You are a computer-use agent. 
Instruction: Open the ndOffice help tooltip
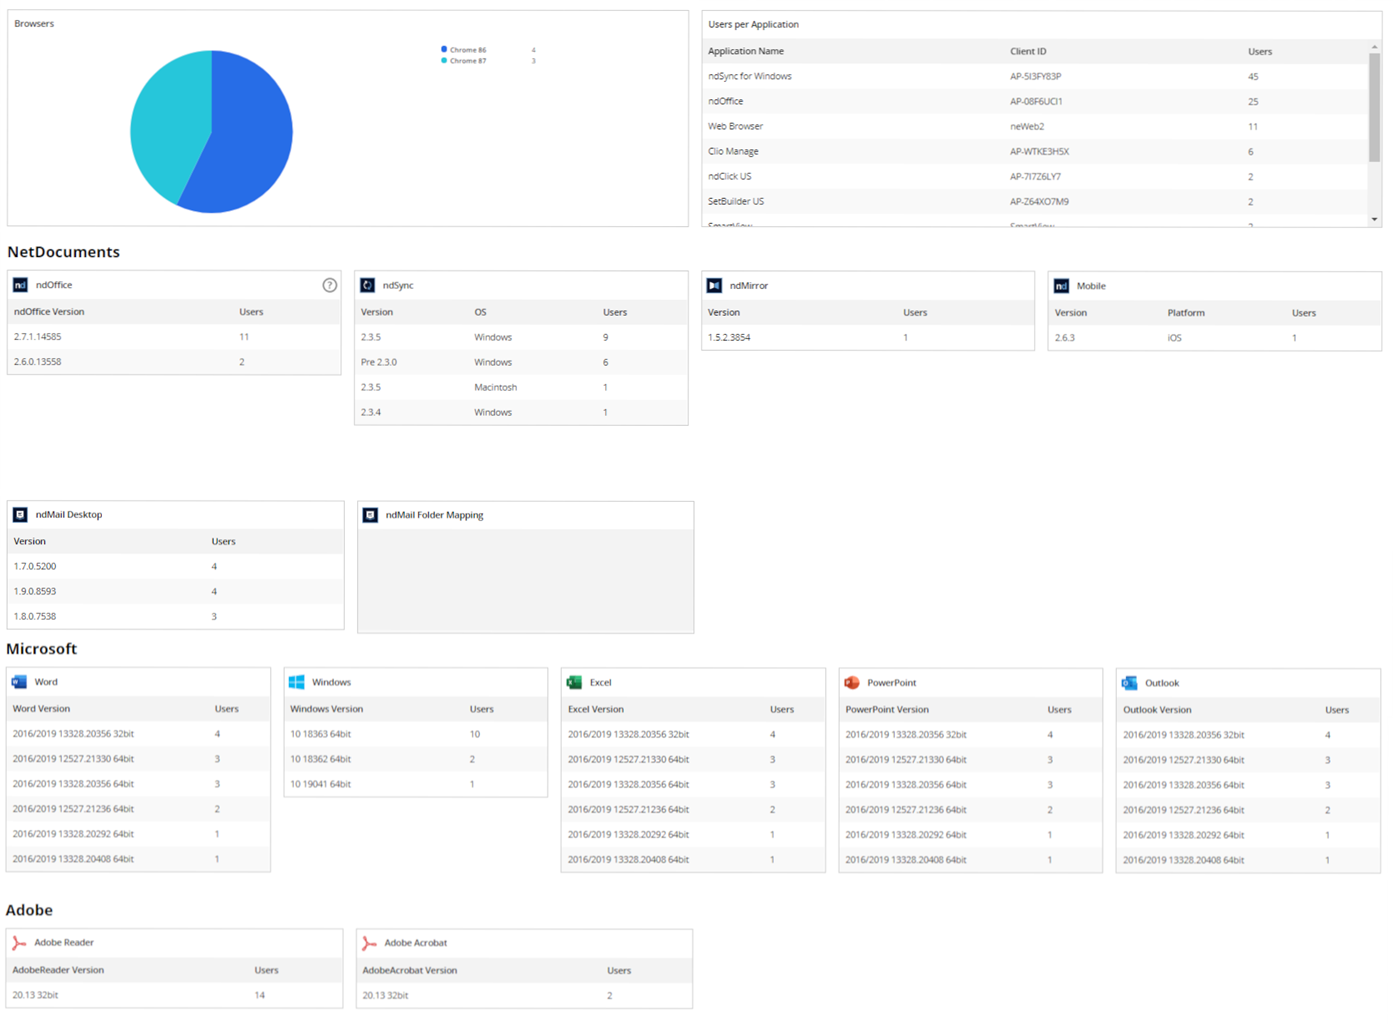point(330,285)
